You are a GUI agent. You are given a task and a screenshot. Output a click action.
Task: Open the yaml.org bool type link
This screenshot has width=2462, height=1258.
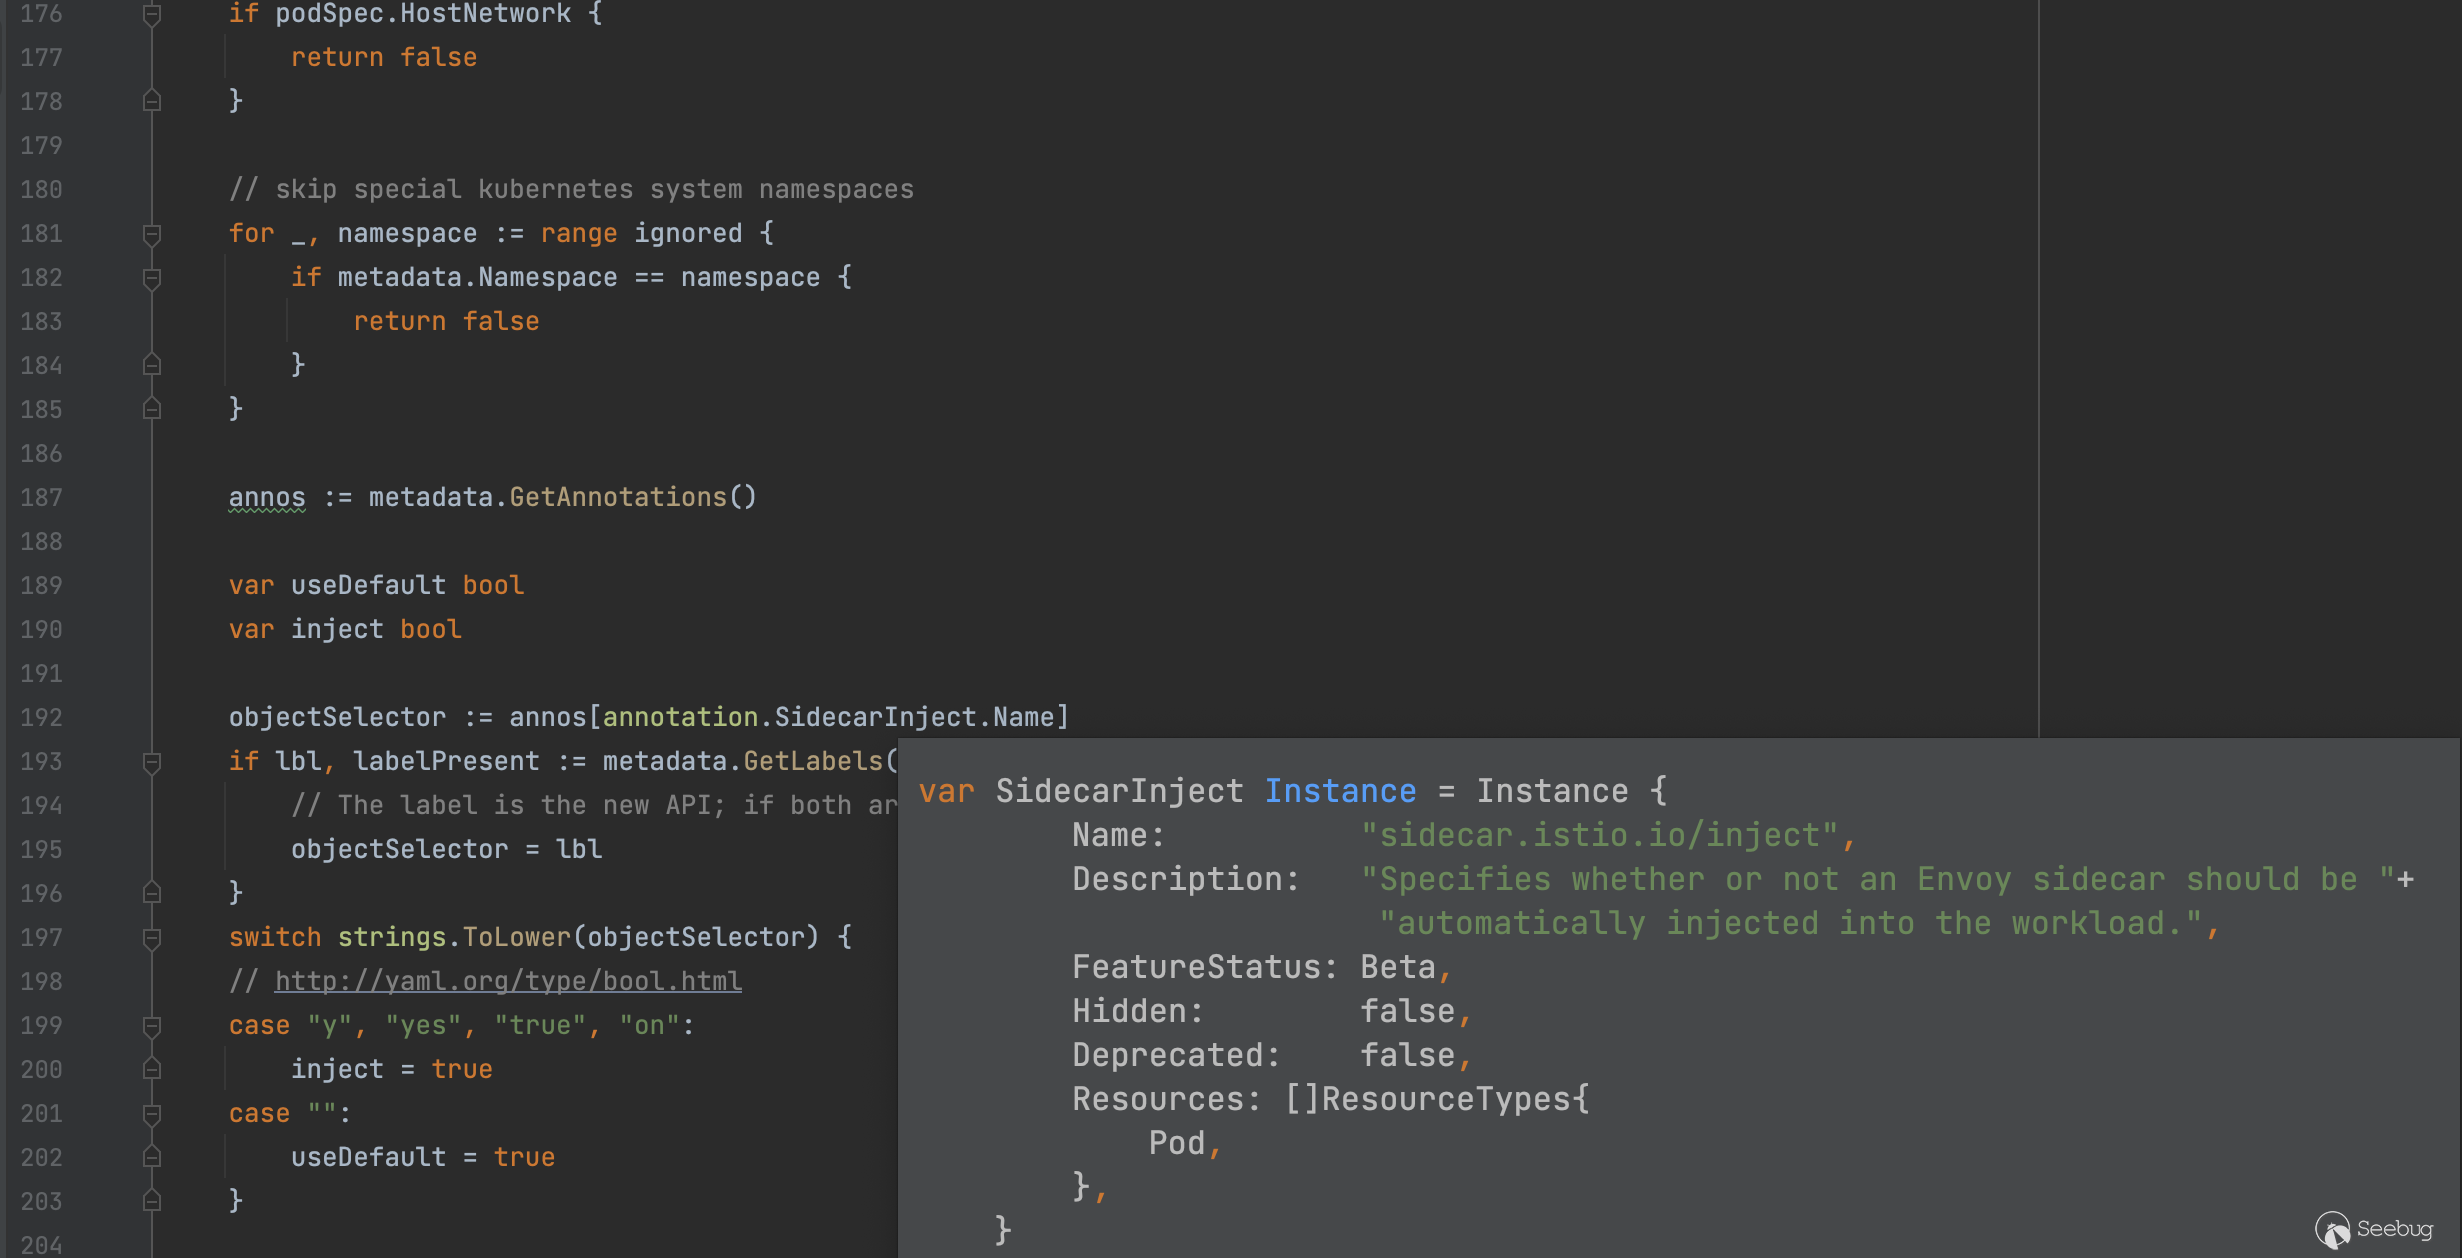508,980
